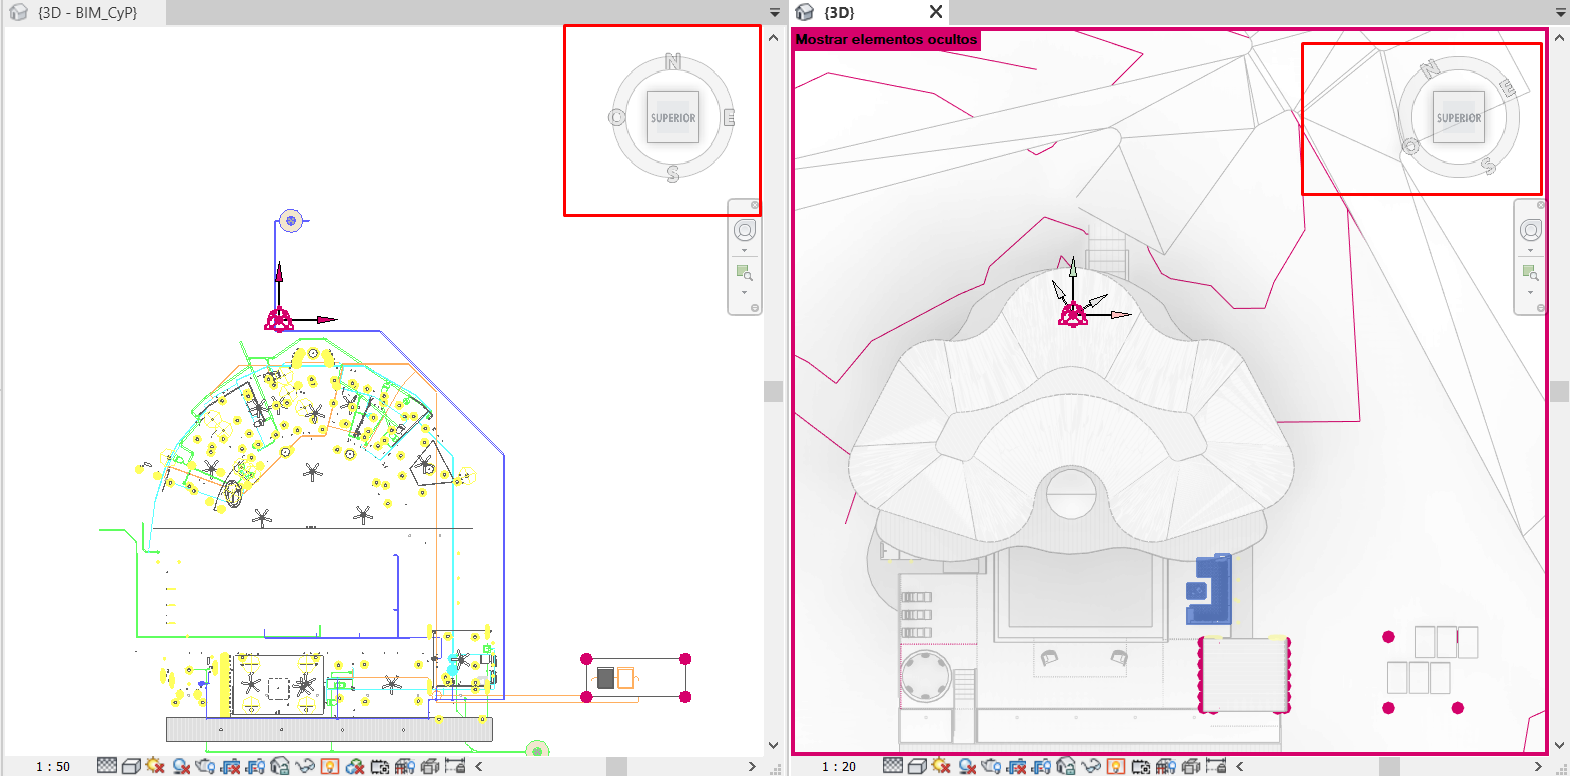1570x776 pixels.
Task: Open Rendering dialog teapot in {3D} view
Action: point(990,766)
